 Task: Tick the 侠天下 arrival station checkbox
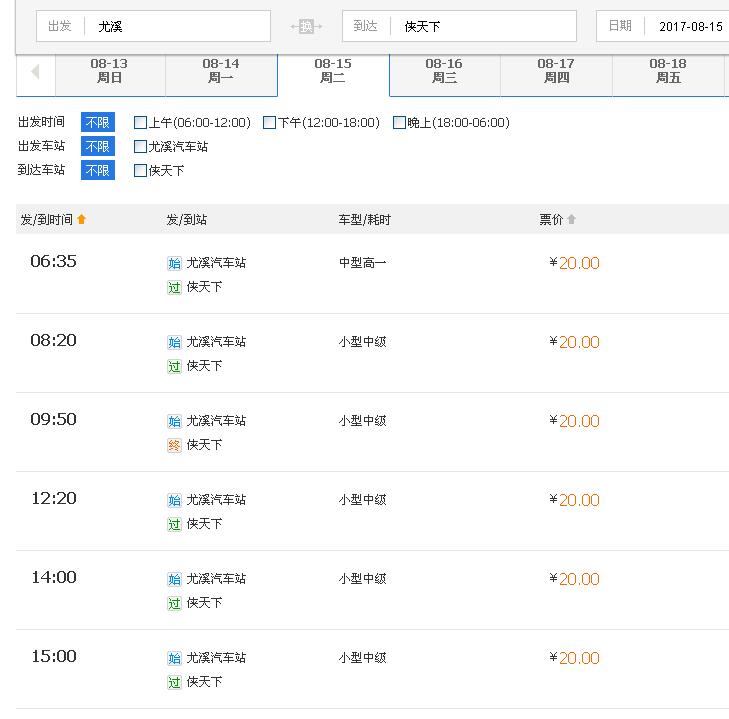(x=140, y=171)
